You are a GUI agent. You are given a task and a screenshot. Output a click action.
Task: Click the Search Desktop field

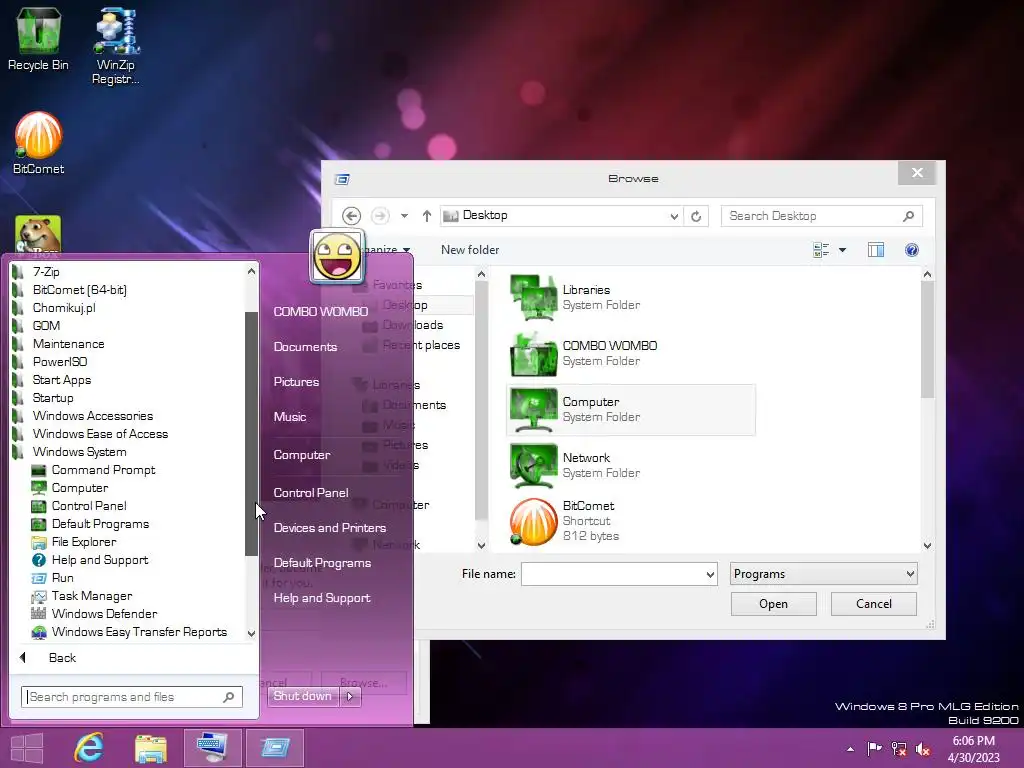point(822,216)
